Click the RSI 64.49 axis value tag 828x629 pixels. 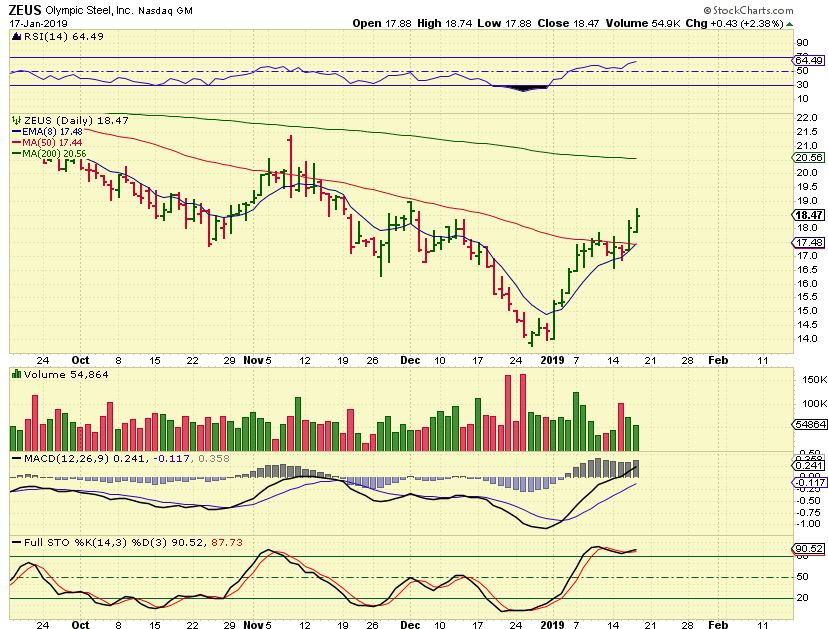808,61
